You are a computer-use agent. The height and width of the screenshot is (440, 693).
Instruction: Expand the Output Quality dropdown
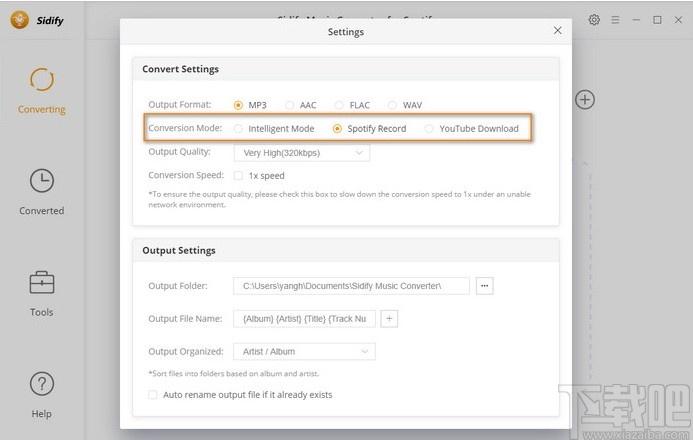pyautogui.click(x=302, y=153)
